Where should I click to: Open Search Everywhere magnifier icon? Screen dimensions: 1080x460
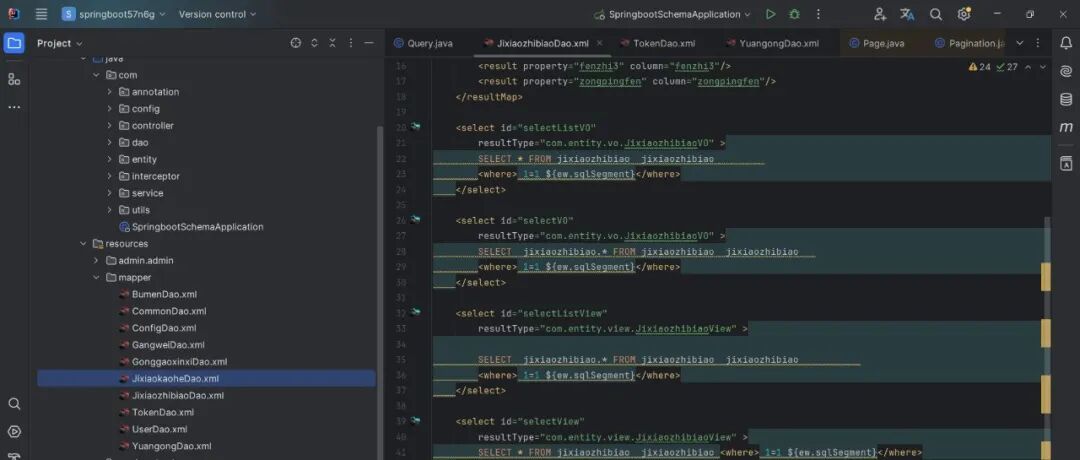(935, 14)
